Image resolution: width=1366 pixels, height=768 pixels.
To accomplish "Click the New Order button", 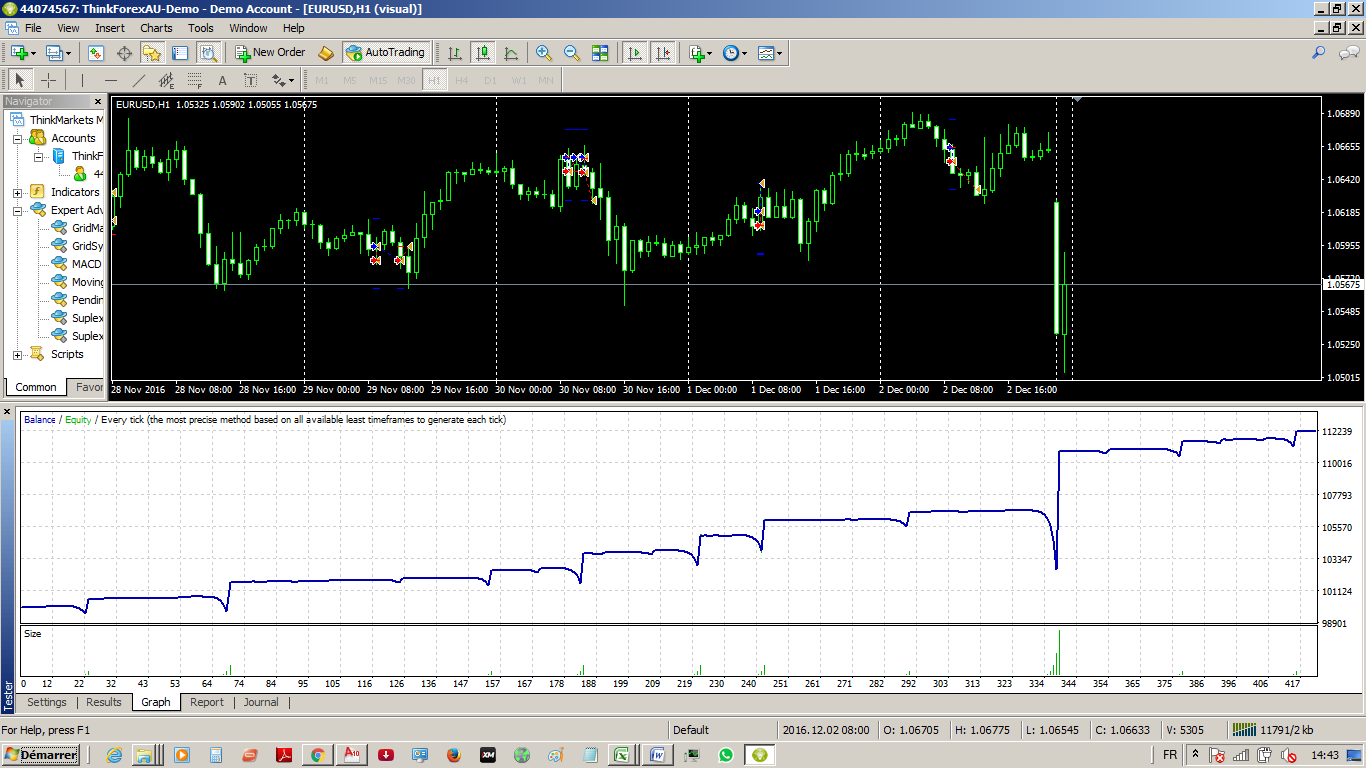I will tap(270, 53).
